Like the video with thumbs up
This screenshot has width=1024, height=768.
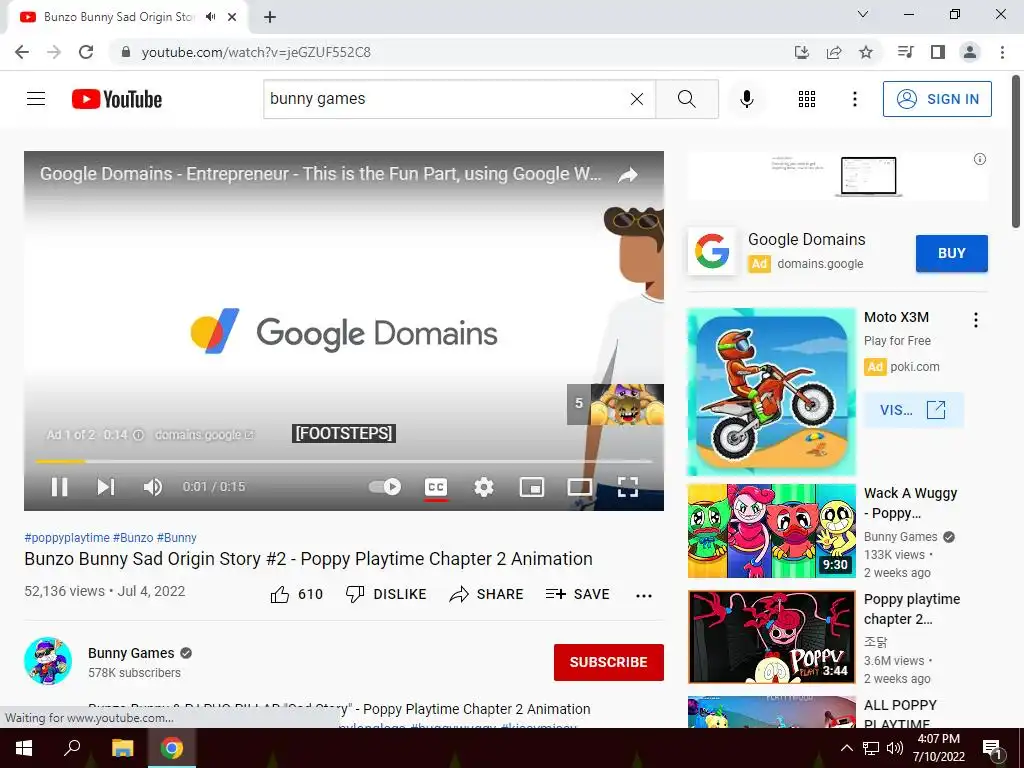pos(296,594)
